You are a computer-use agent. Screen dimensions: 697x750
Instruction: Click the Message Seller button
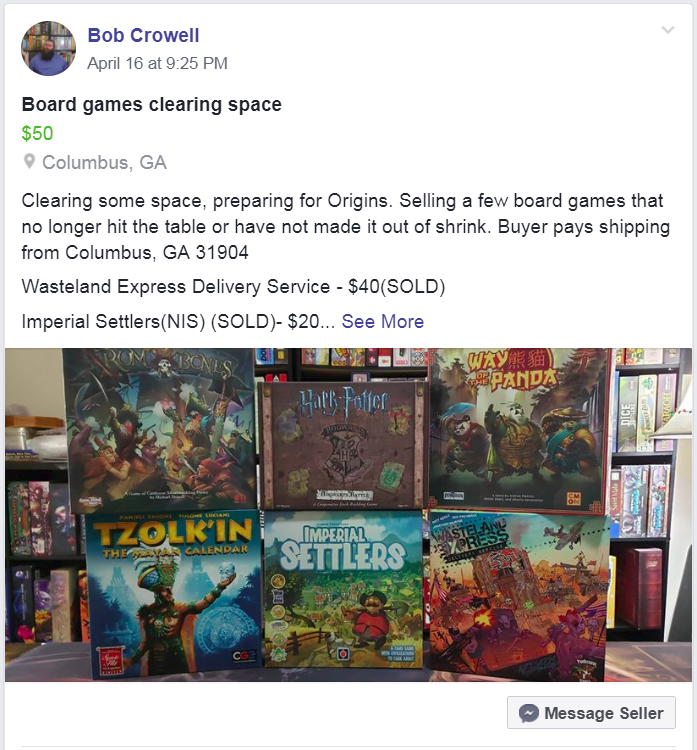(x=591, y=713)
